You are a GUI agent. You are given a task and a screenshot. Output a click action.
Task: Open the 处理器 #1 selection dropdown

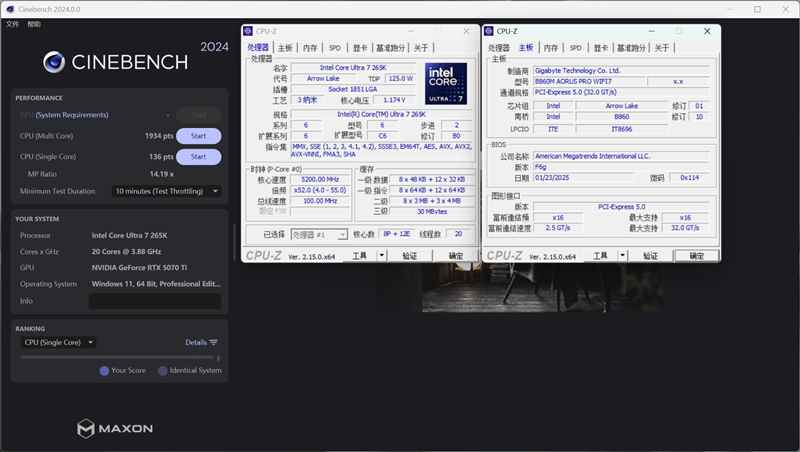click(319, 234)
